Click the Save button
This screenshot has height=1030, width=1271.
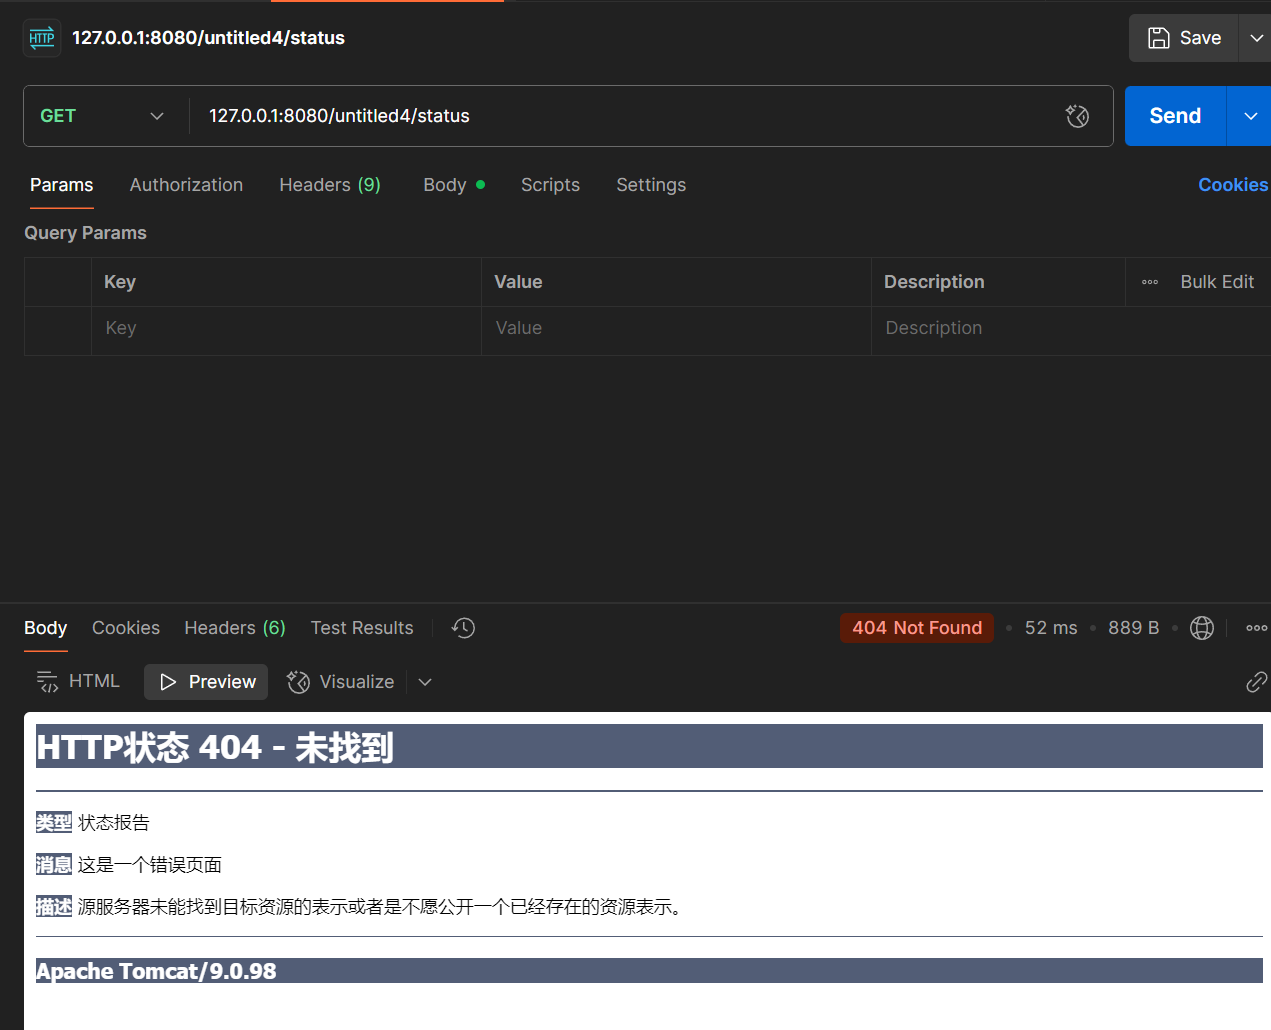point(1184,38)
